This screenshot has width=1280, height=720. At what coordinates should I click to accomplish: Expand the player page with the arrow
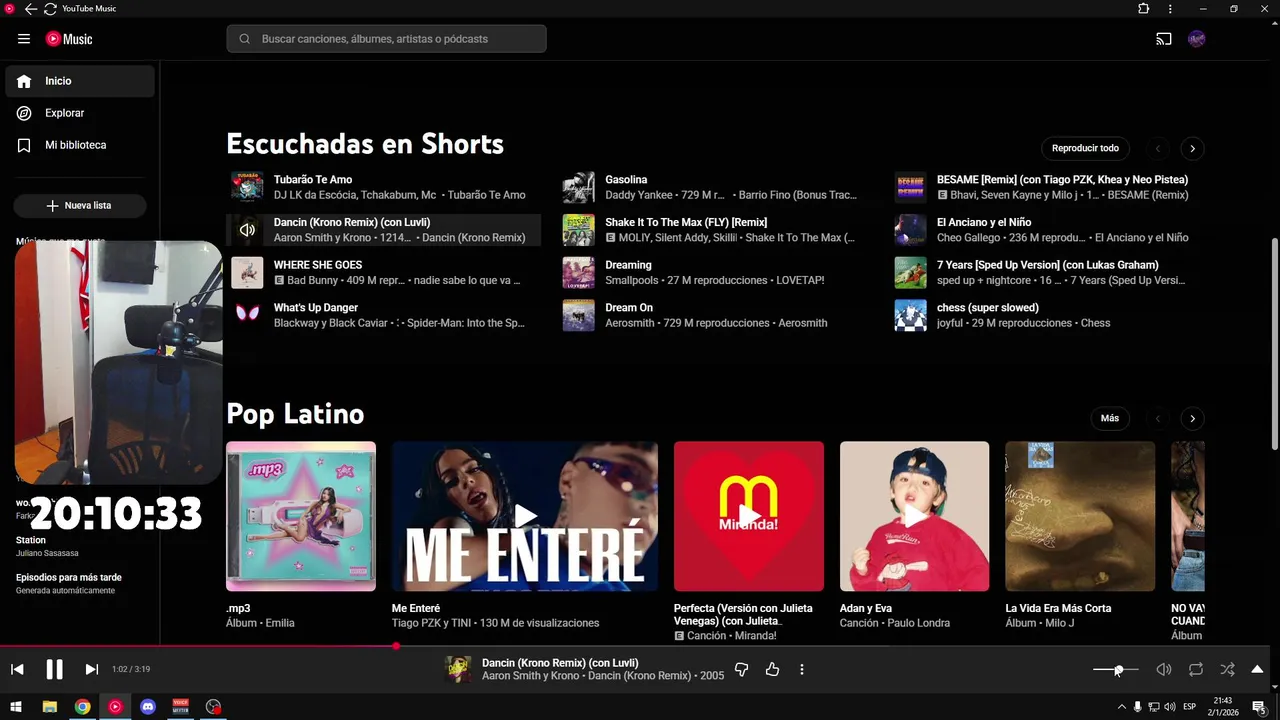(1257, 669)
